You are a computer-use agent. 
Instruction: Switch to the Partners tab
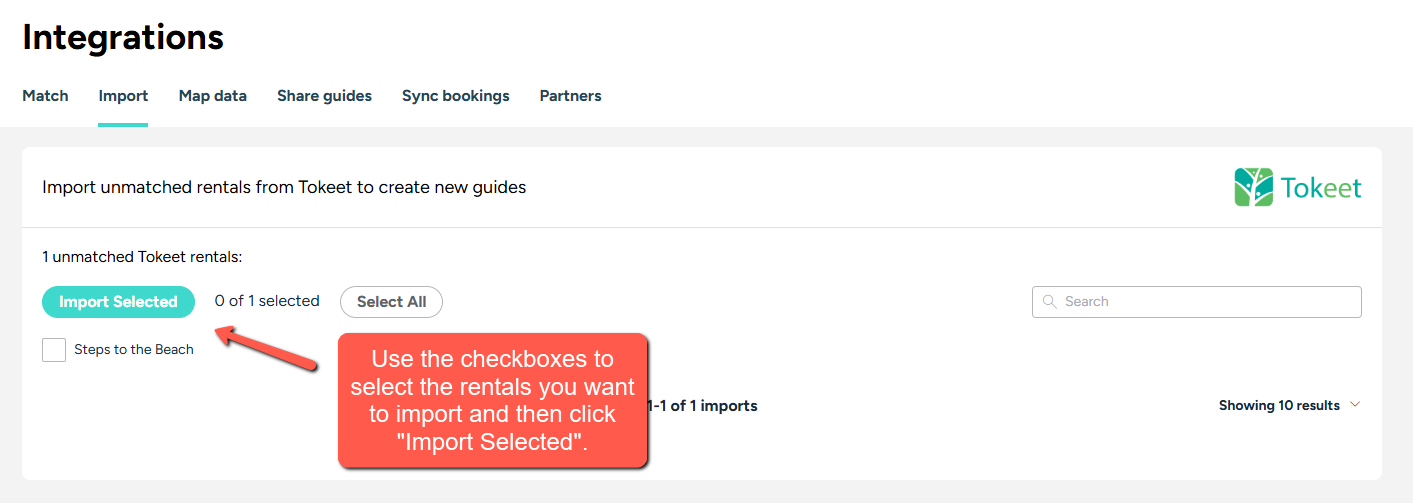click(x=570, y=96)
